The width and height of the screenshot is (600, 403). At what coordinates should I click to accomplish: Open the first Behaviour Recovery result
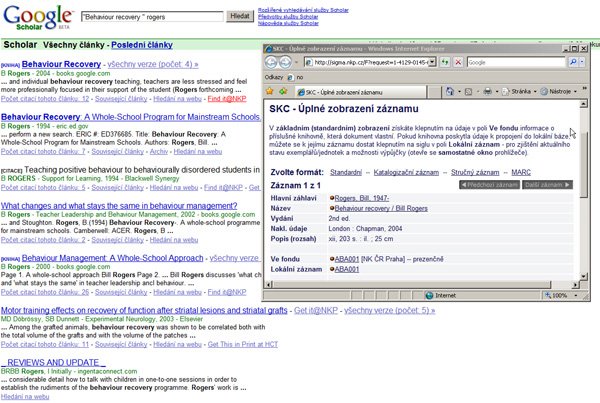(61, 64)
